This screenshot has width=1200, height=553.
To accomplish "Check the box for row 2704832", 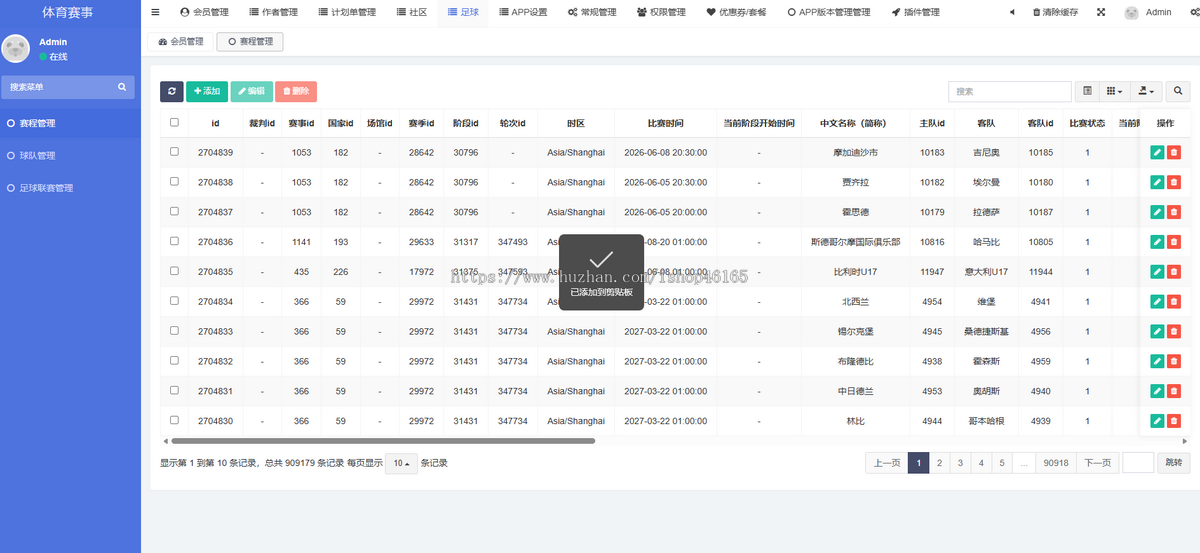I will click(x=174, y=360).
